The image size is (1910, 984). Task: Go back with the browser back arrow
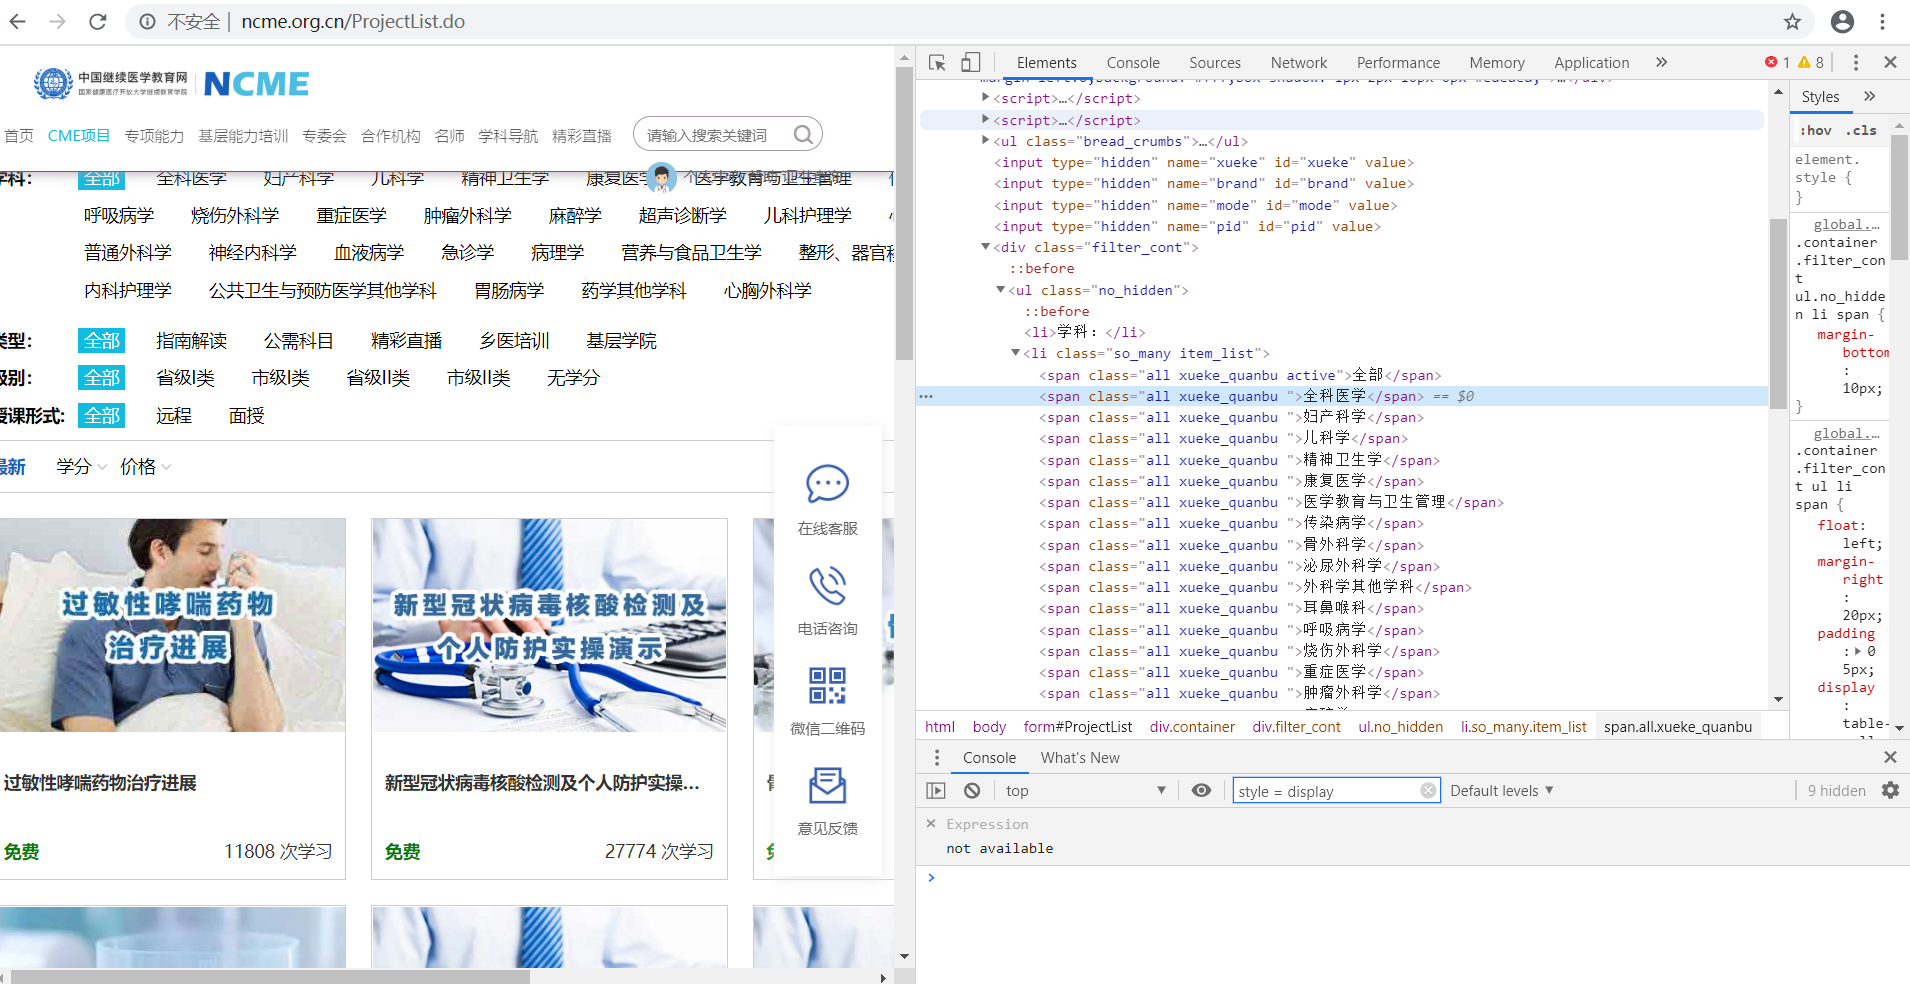[18, 21]
